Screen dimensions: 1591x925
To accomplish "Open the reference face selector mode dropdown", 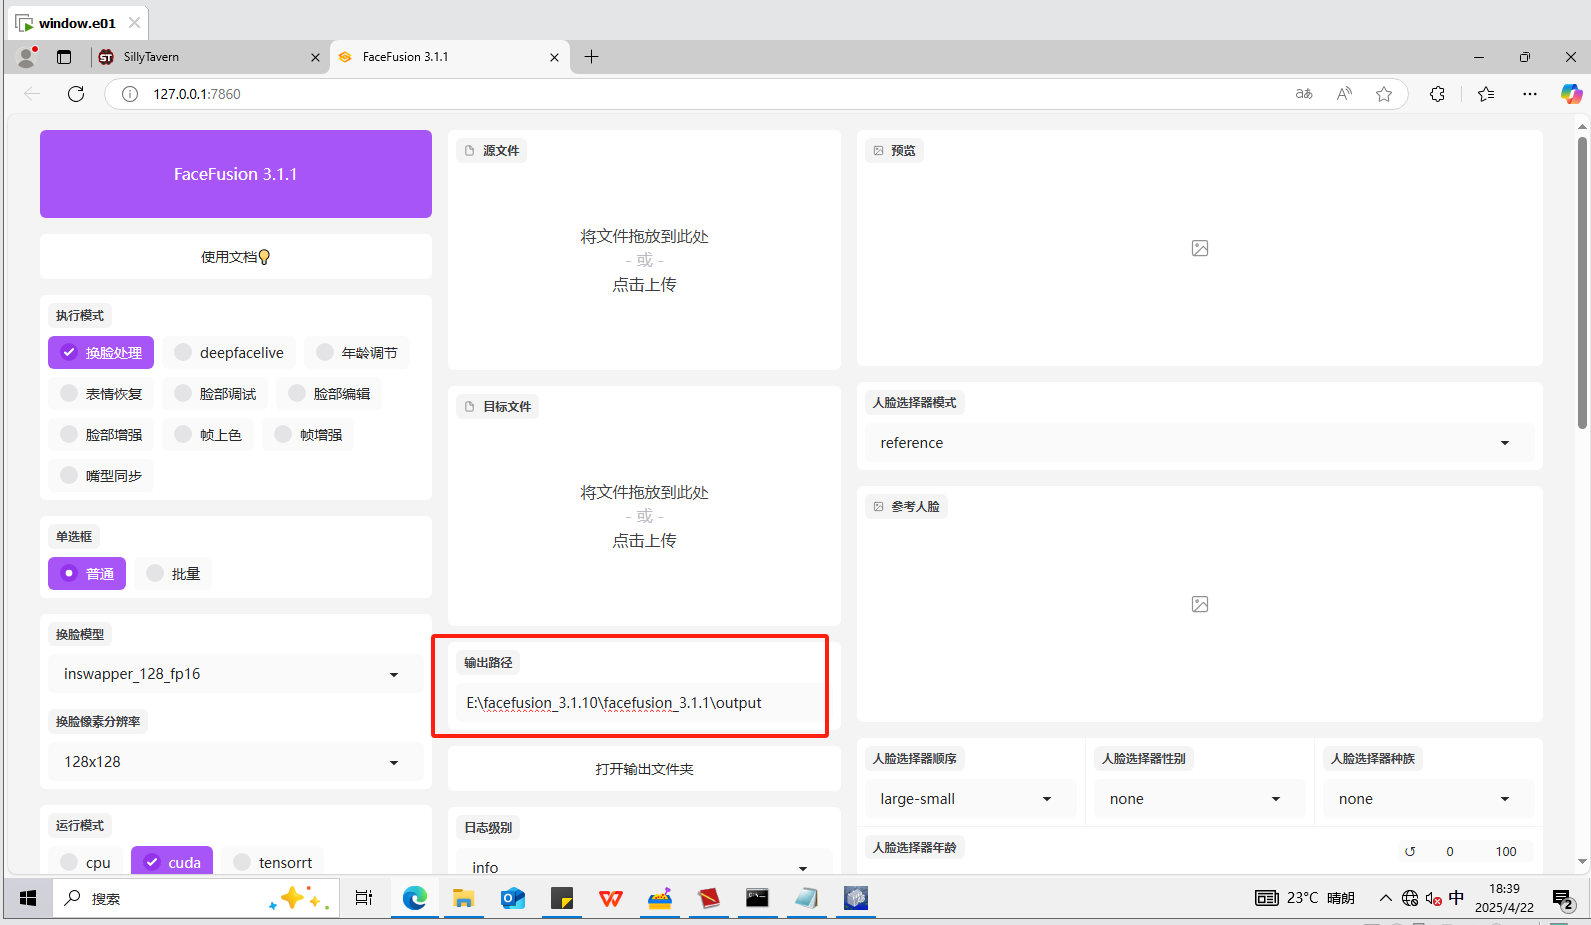I will [x=1199, y=443].
